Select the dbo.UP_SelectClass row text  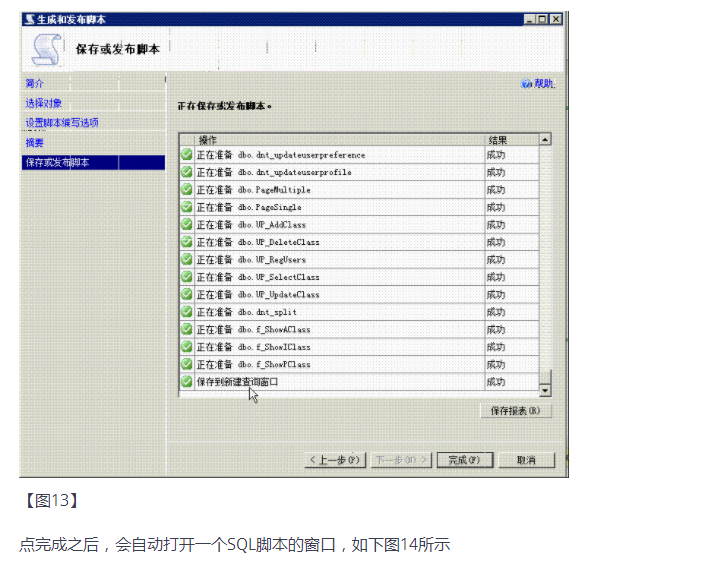pos(258,277)
